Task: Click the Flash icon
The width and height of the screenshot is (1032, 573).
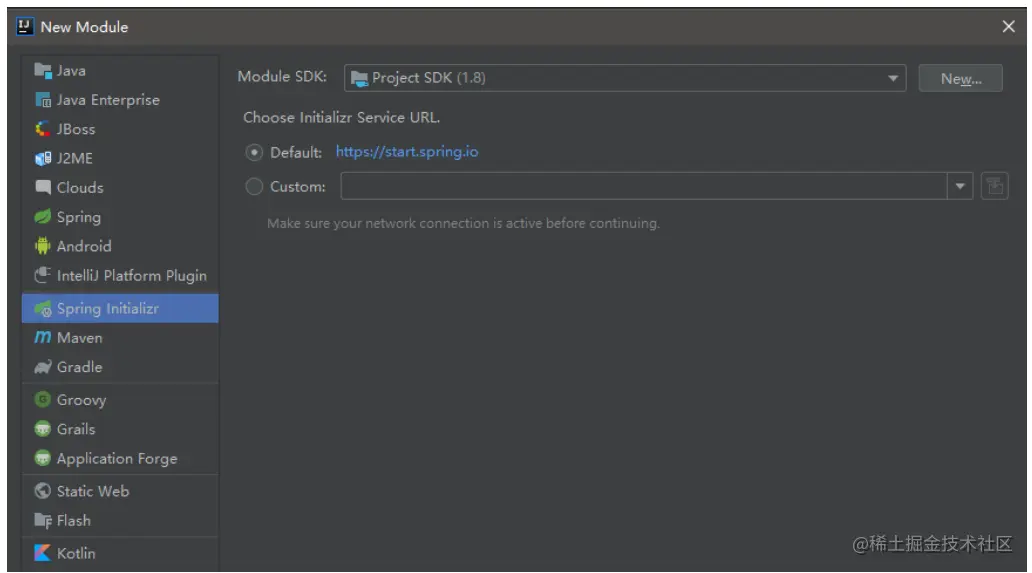Action: (x=43, y=520)
